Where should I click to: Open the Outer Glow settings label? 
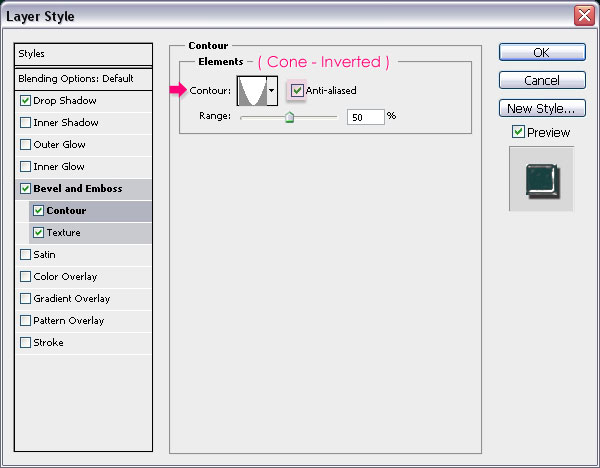tap(59, 145)
